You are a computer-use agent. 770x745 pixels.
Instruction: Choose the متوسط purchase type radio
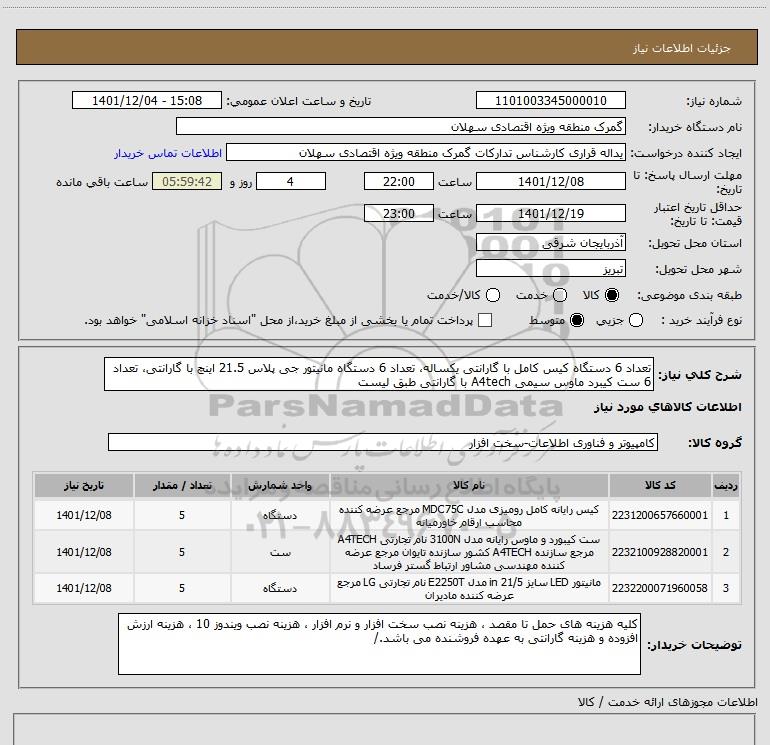click(x=577, y=320)
